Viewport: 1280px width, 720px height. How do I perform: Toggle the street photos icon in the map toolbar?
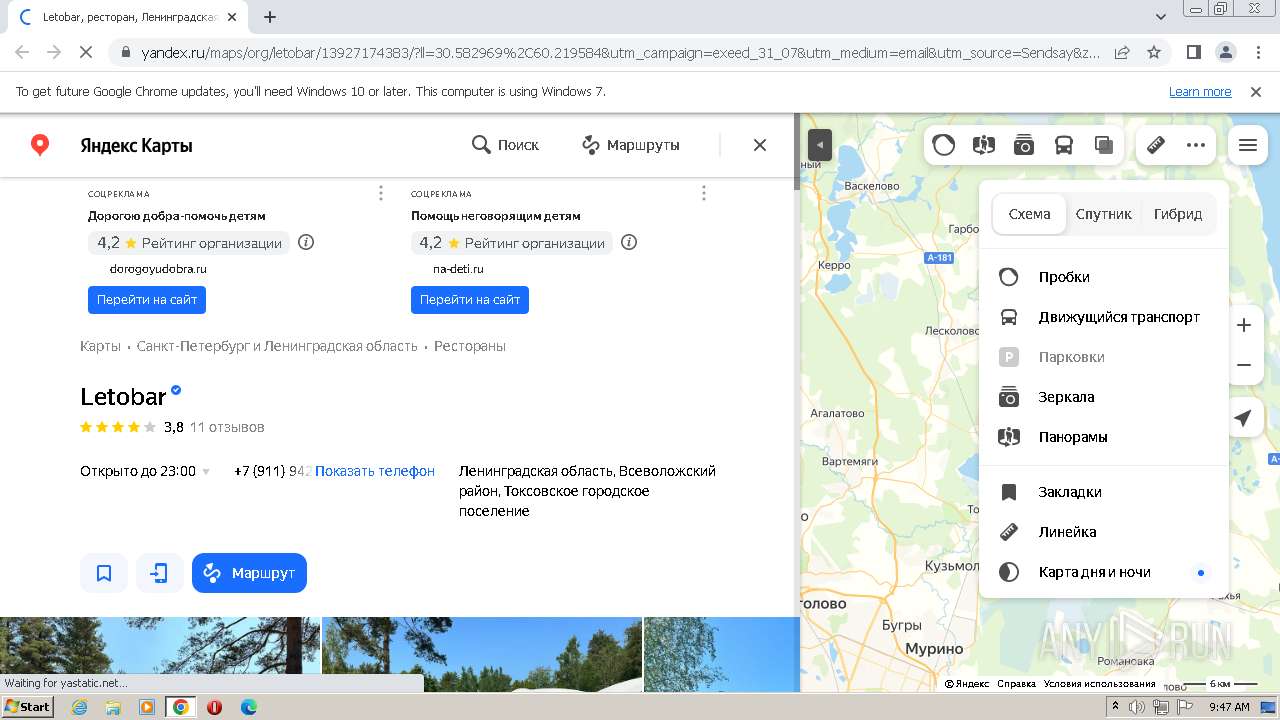[x=1024, y=145]
